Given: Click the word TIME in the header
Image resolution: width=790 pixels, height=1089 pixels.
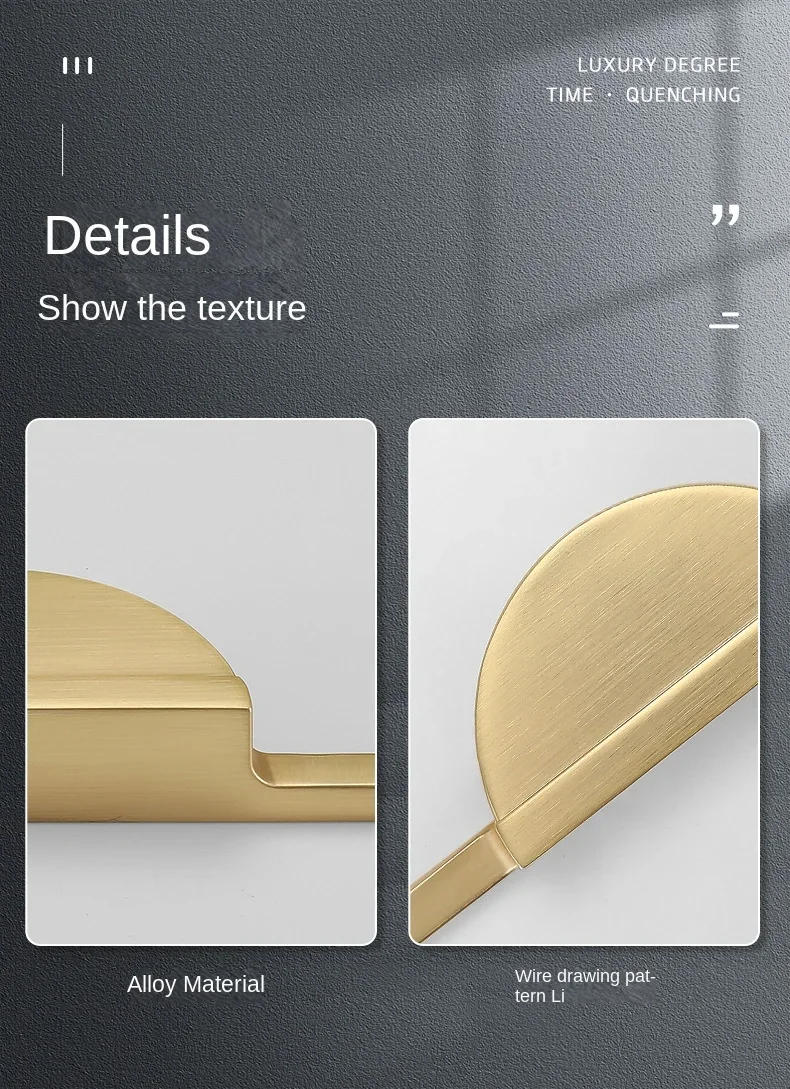Looking at the screenshot, I should (570, 94).
